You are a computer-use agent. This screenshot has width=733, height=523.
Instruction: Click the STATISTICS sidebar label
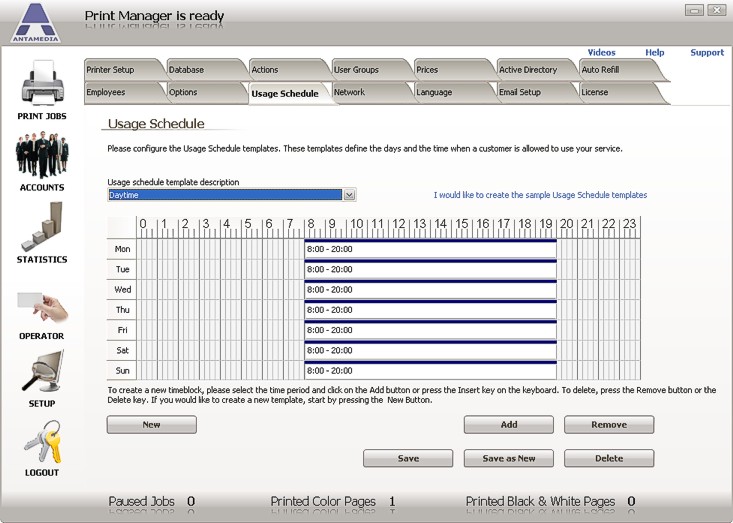point(42,259)
